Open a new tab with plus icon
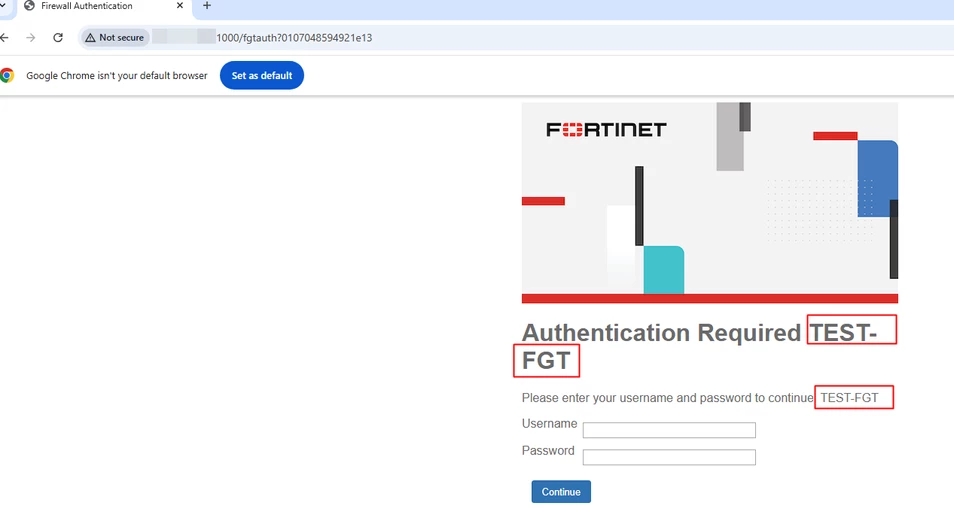The image size is (954, 521). click(207, 6)
